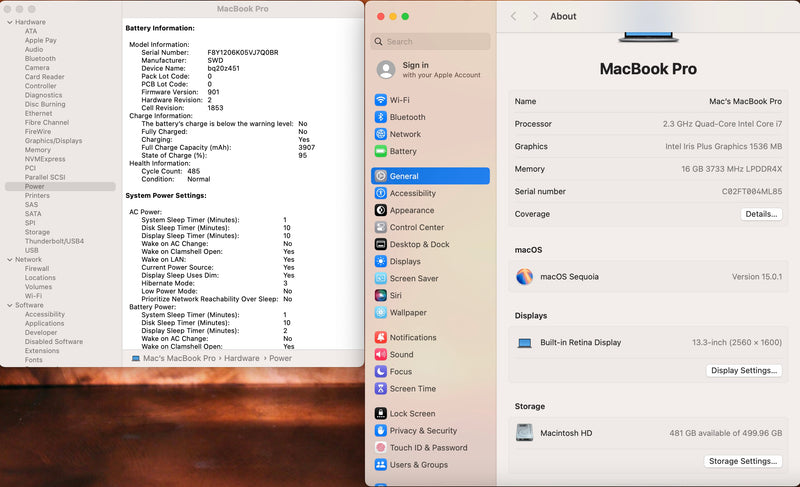Click Full Charge Capacity value 3907
This screenshot has height=487, width=800.
(307, 147)
